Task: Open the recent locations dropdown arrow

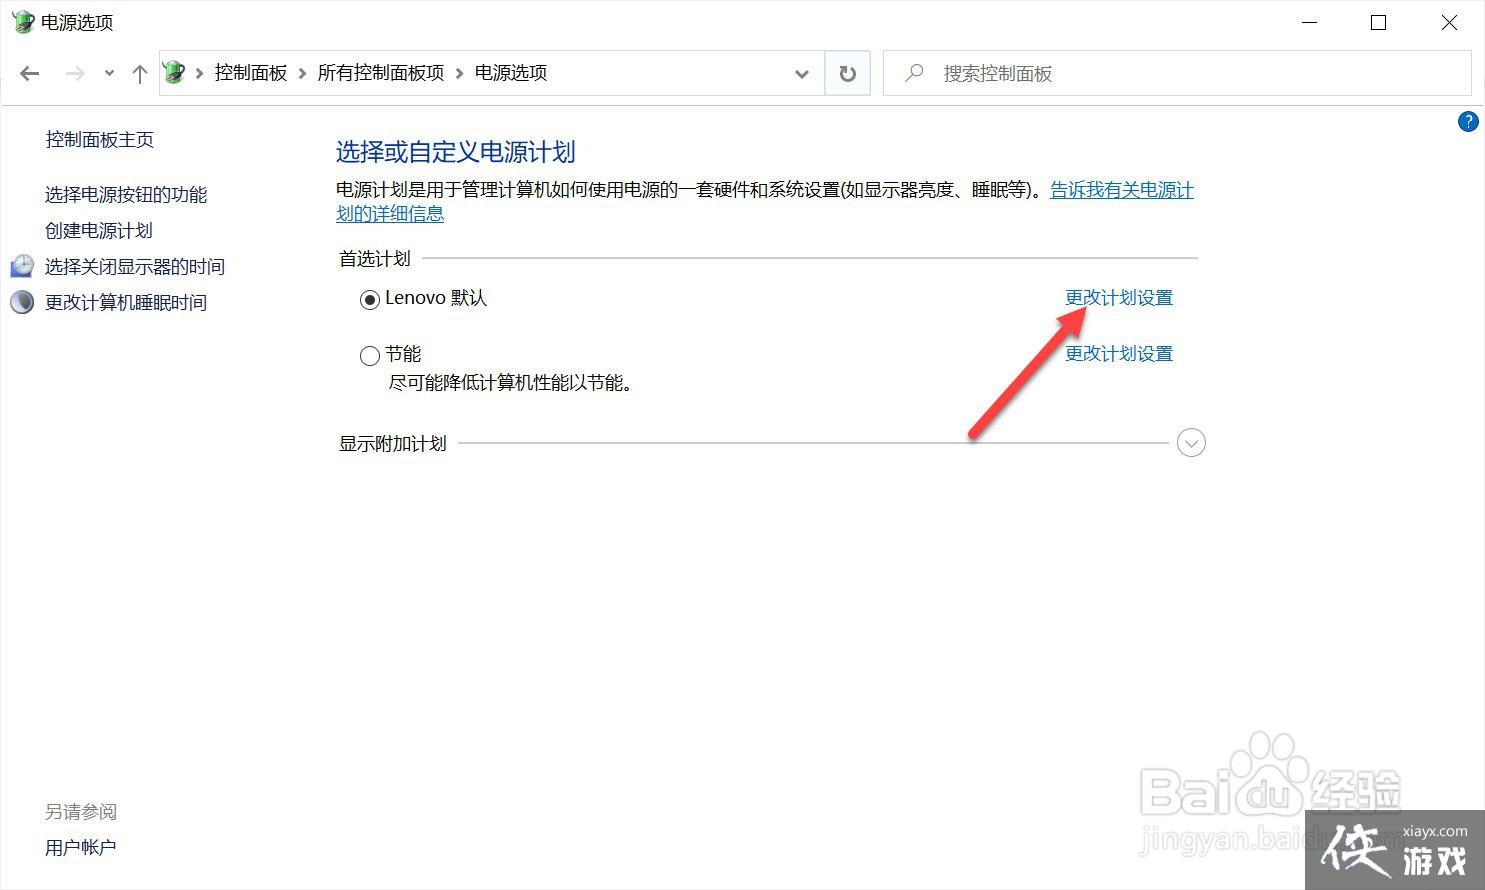Action: [109, 73]
